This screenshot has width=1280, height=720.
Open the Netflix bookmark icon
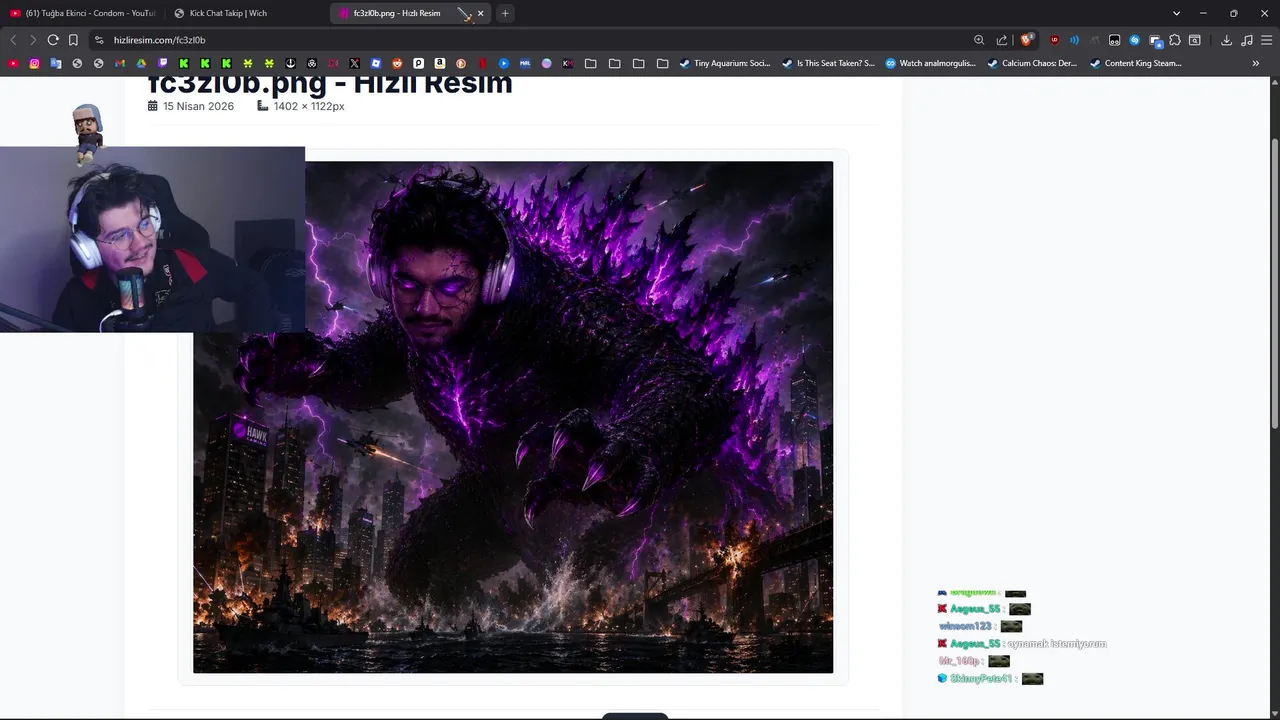click(483, 63)
